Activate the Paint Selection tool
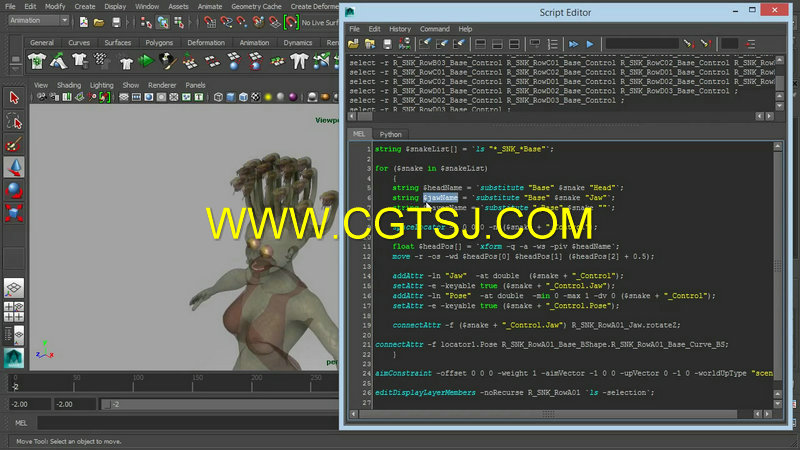800x450 pixels. [14, 145]
